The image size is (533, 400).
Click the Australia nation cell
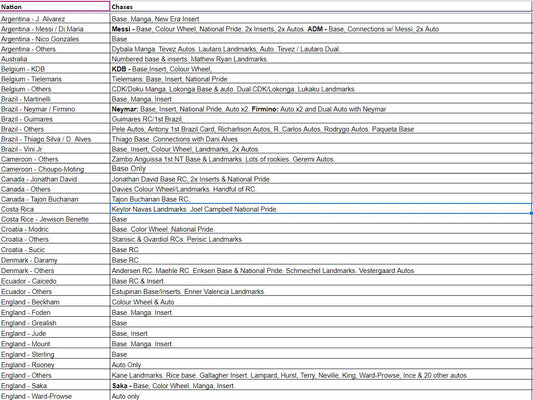[x=55, y=59]
